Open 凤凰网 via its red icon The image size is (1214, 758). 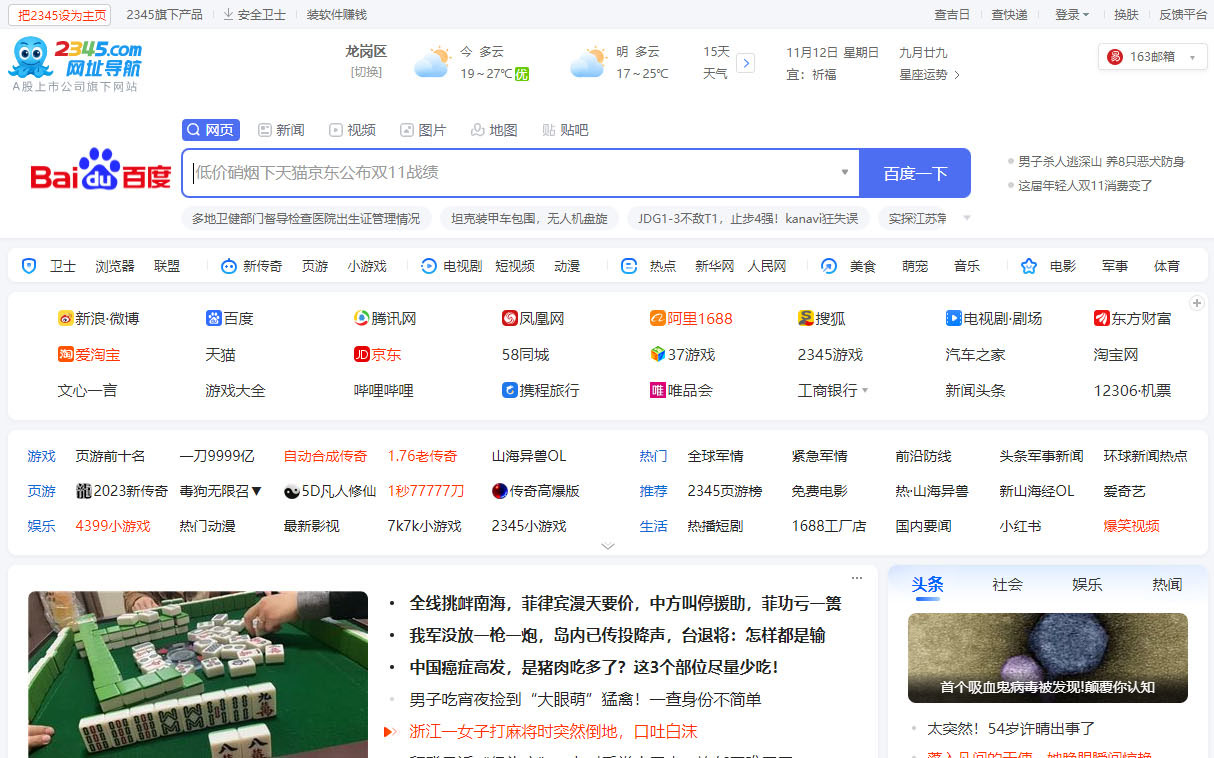coord(509,318)
